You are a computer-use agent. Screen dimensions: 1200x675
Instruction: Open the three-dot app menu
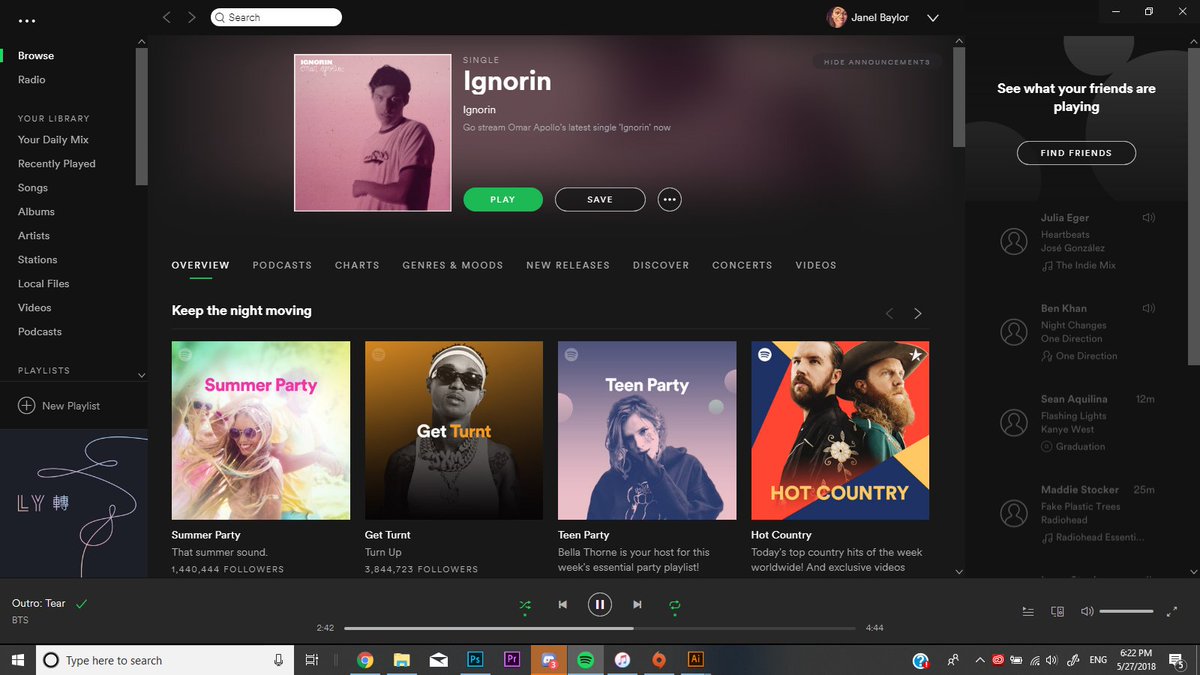point(27,20)
